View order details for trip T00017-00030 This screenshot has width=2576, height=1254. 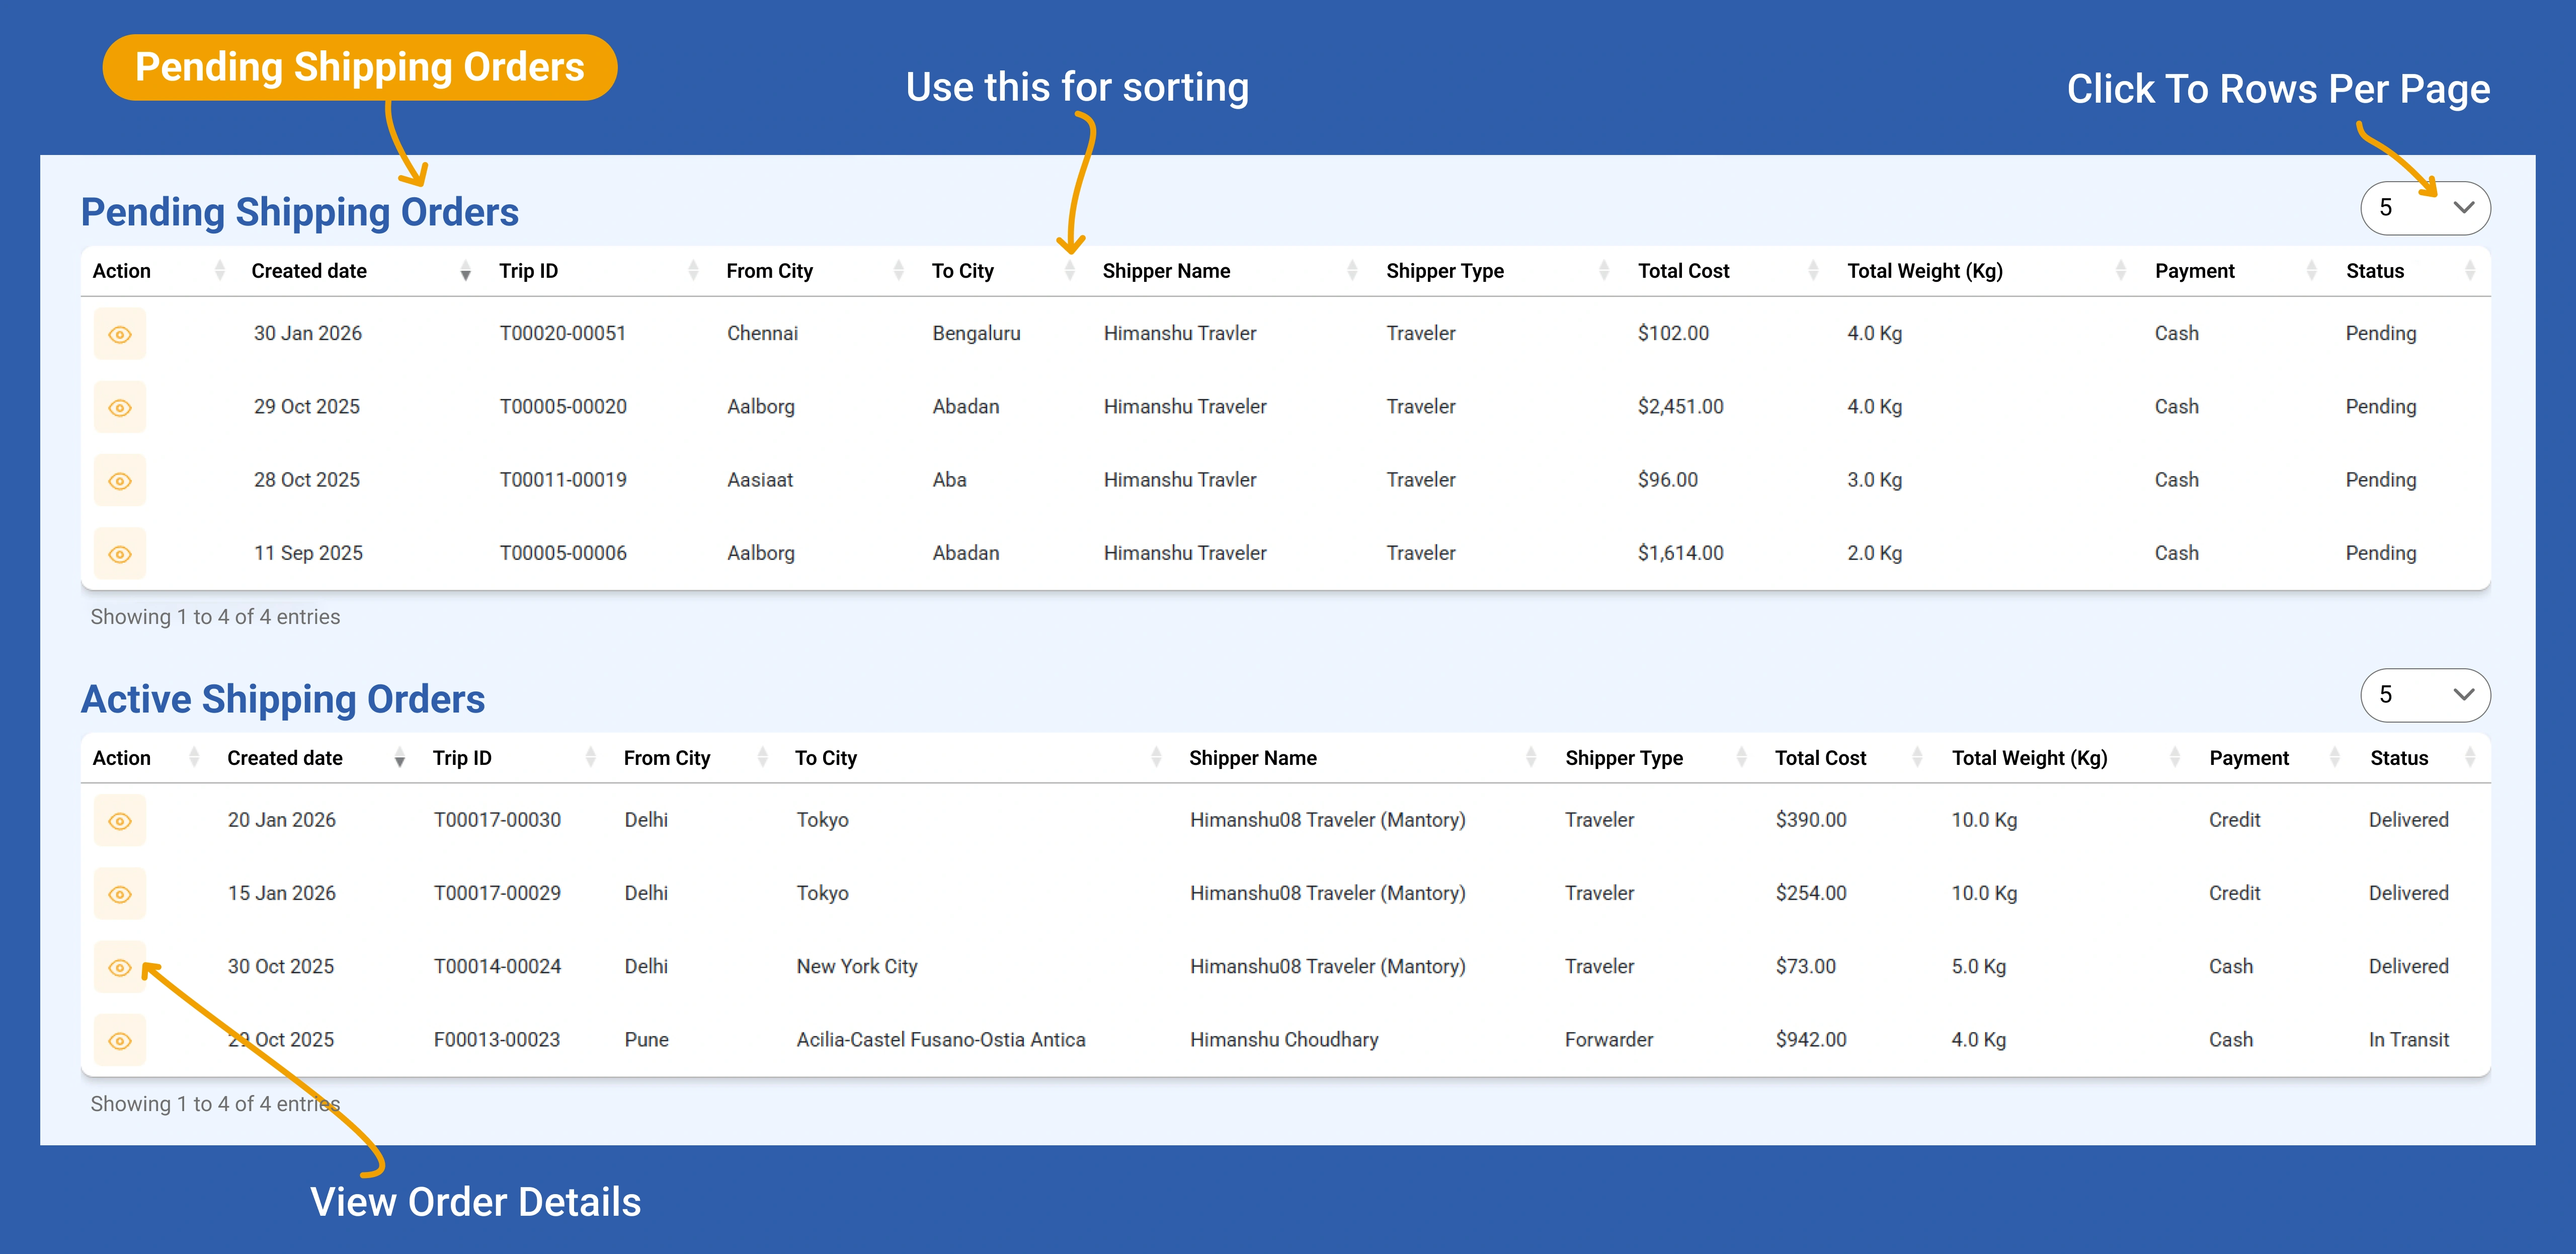click(x=120, y=821)
